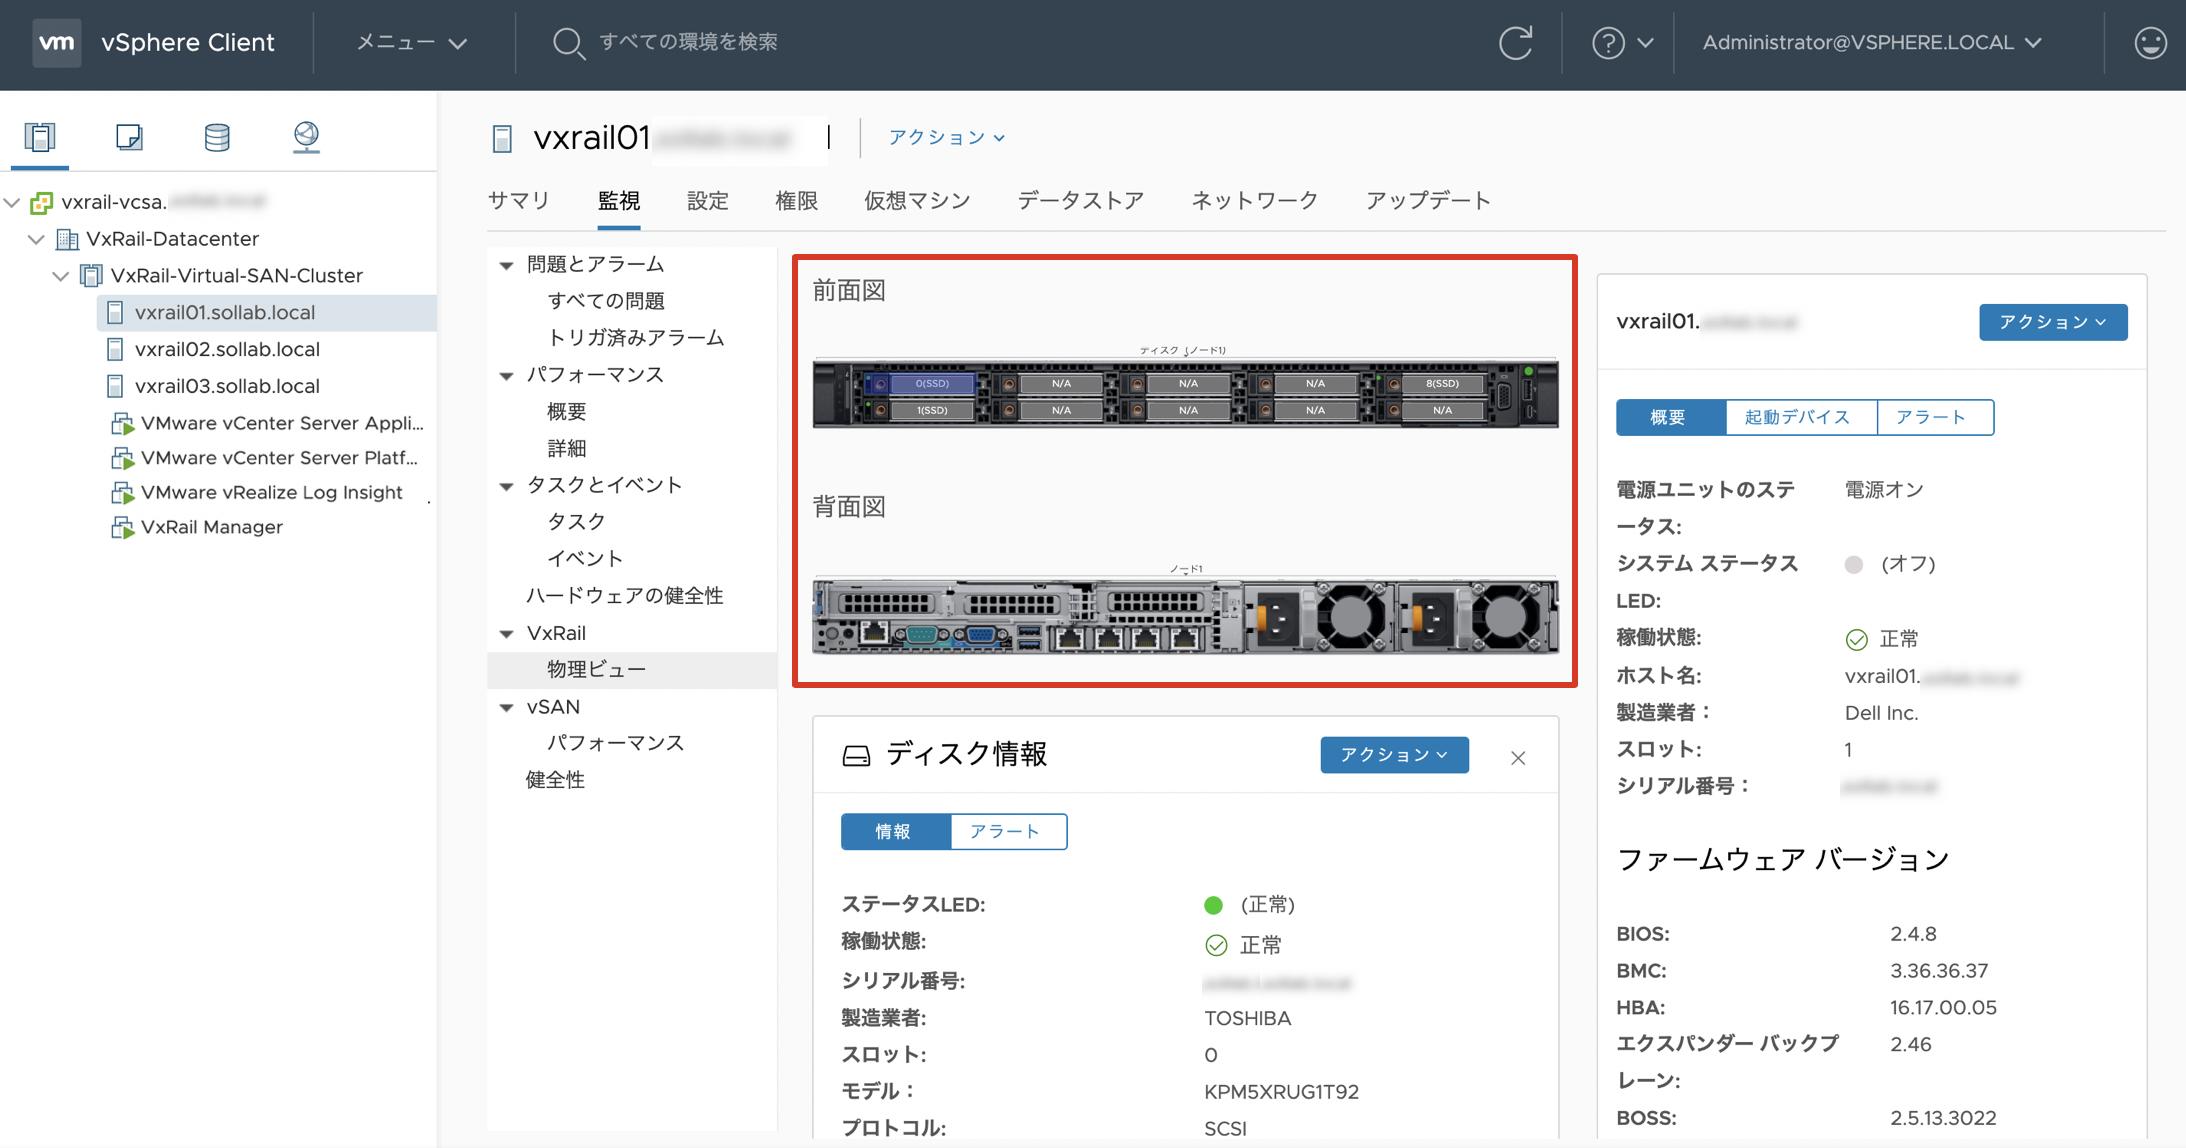Viewport: 2186px width, 1148px height.
Task: Open the Storage inventory icon
Action: click(217, 137)
